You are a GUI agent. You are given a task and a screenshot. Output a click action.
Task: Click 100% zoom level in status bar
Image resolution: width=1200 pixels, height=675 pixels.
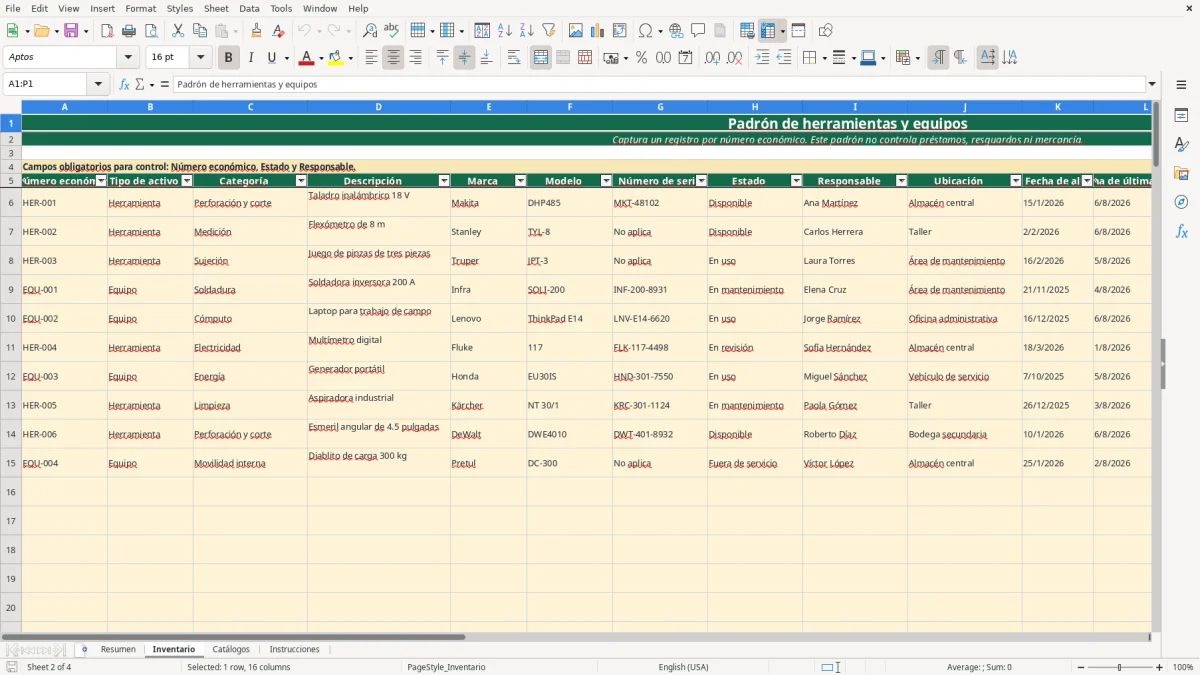(x=1183, y=667)
